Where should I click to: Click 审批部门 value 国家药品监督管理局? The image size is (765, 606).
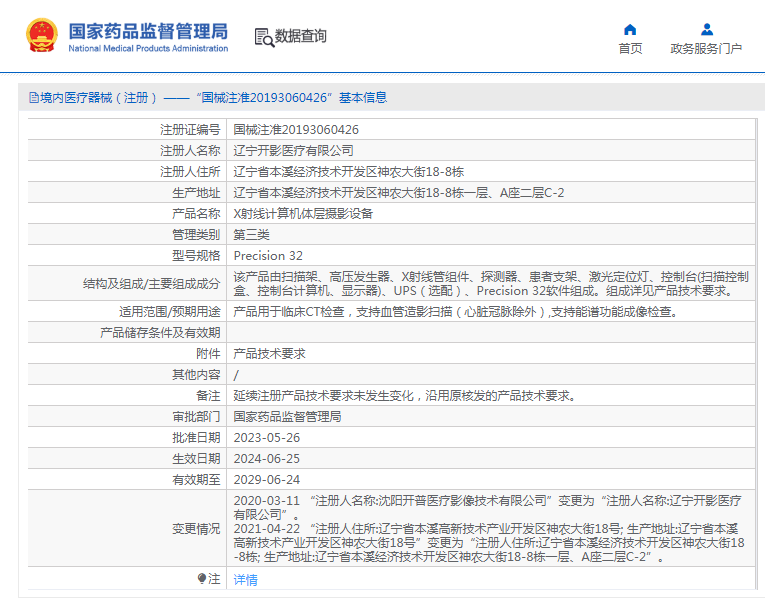287,417
